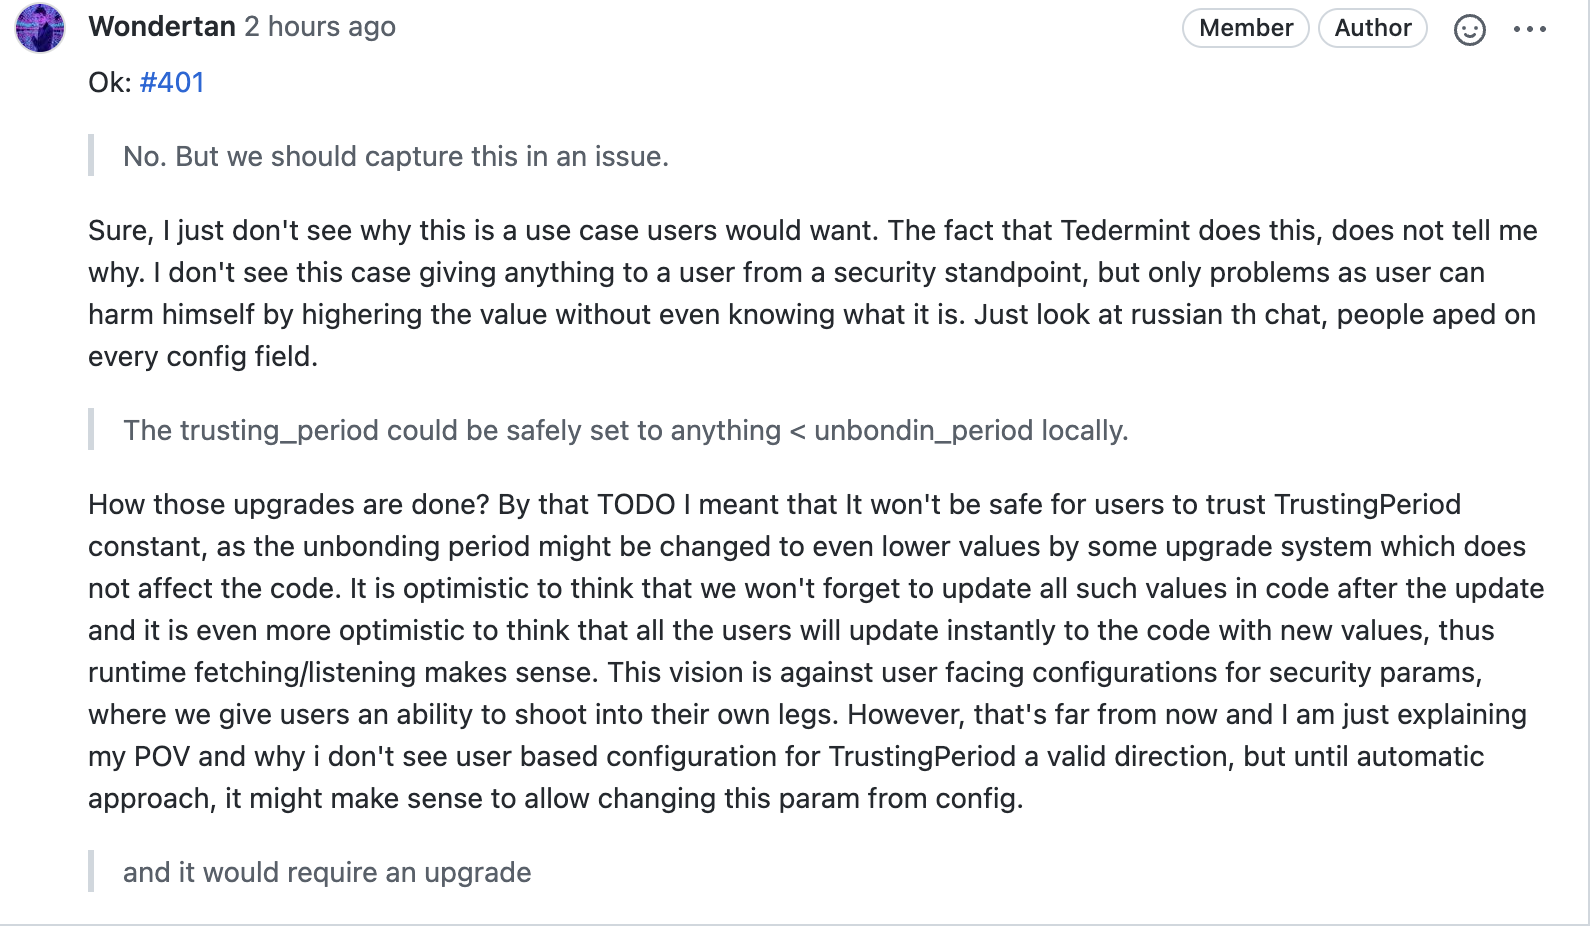Open the emoji reaction picker smiley icon
1592x926 pixels.
1469,30
